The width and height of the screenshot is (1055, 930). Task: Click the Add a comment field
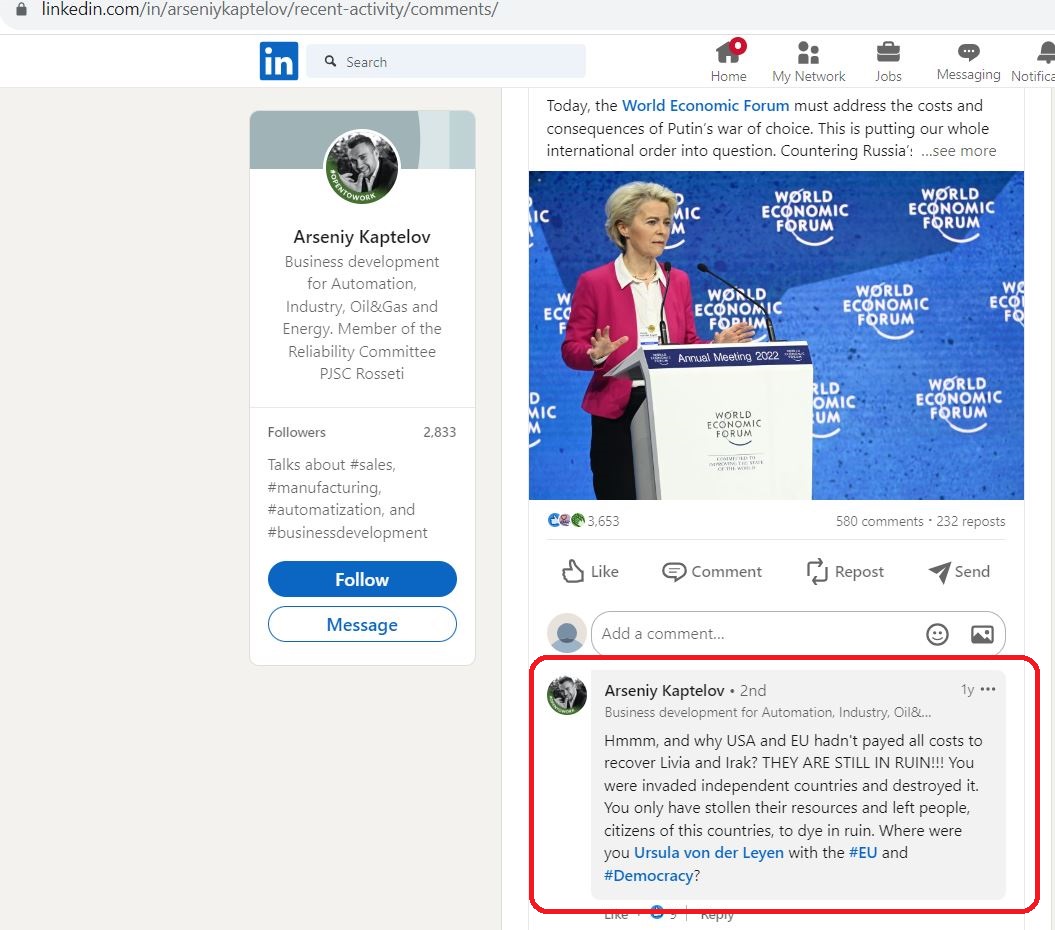point(798,634)
